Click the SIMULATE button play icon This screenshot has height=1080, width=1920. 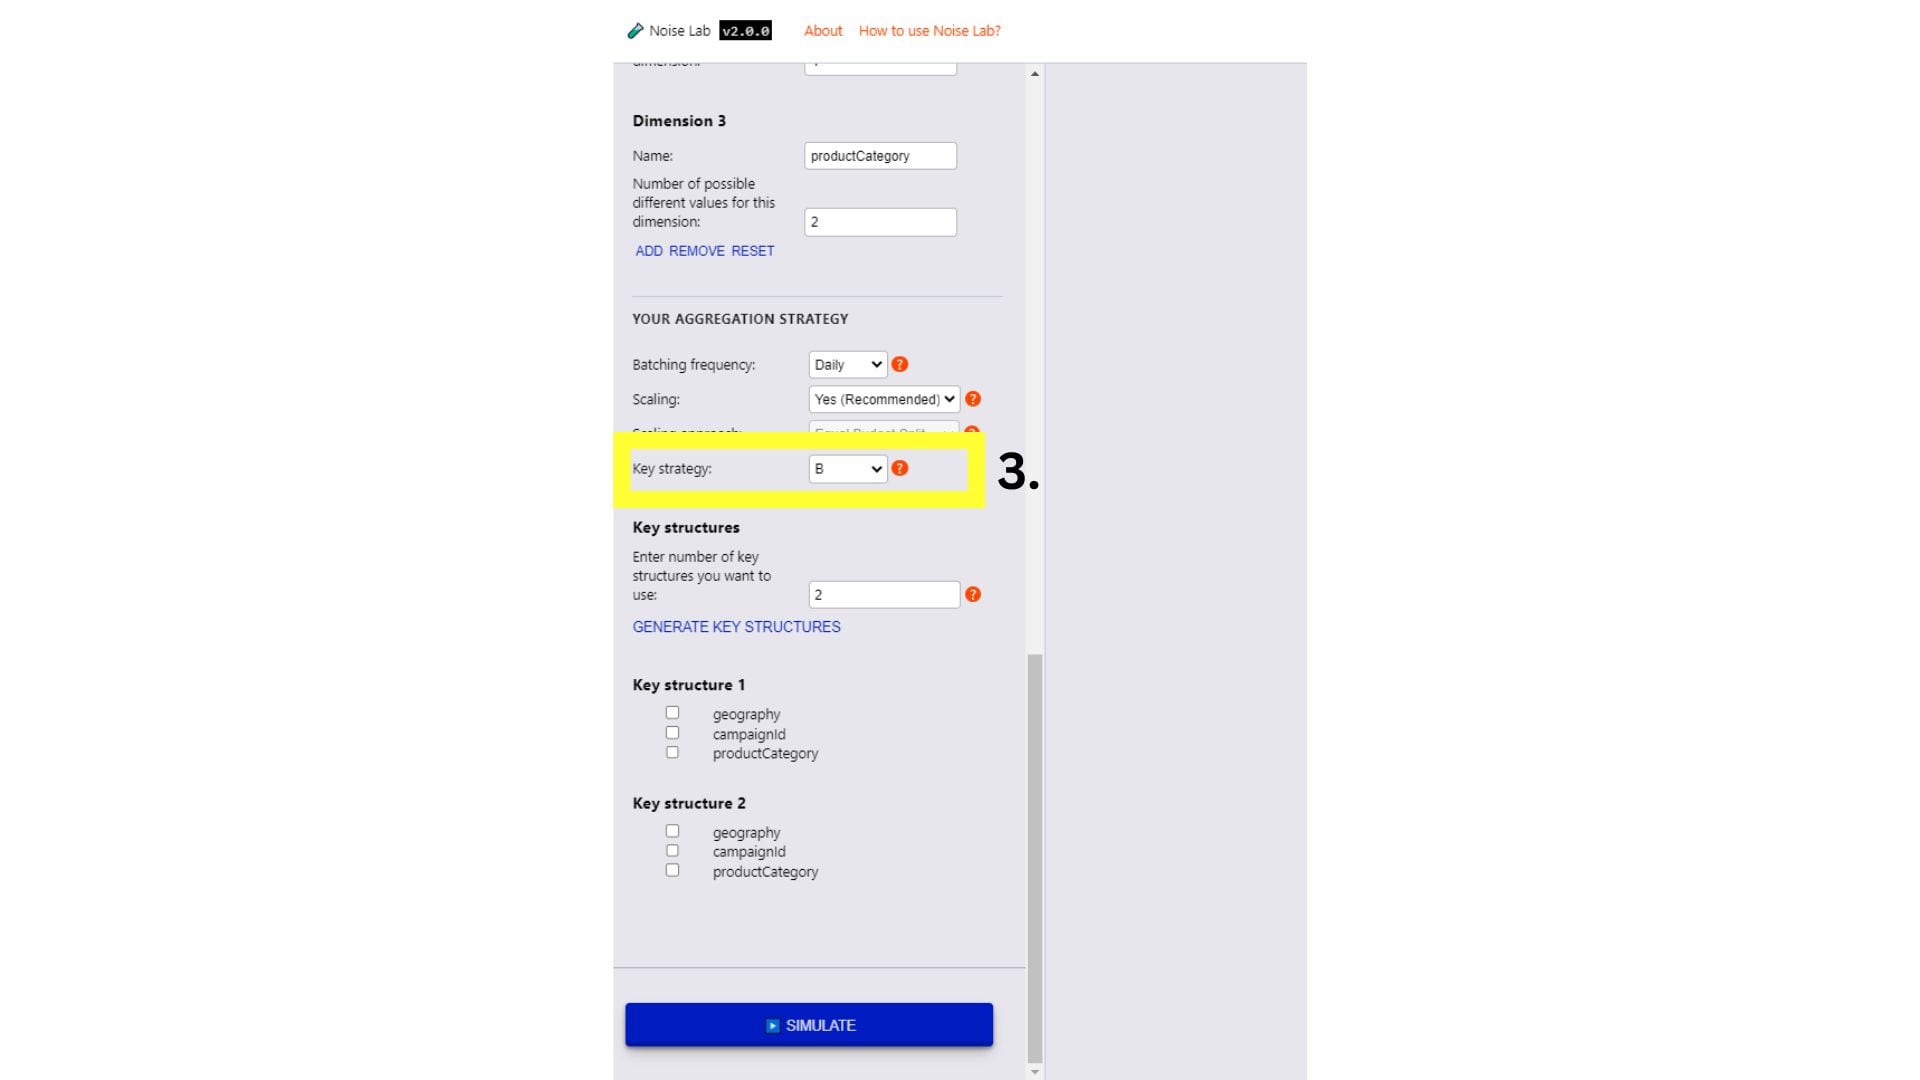coord(771,1025)
